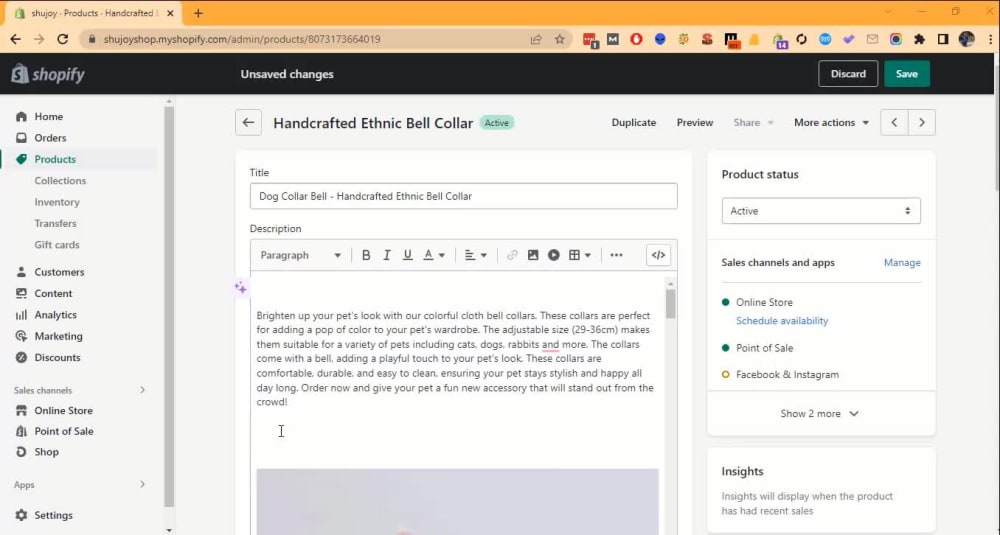Screen dimensions: 1000x535
Task: Click the Save button
Action: click(906, 74)
